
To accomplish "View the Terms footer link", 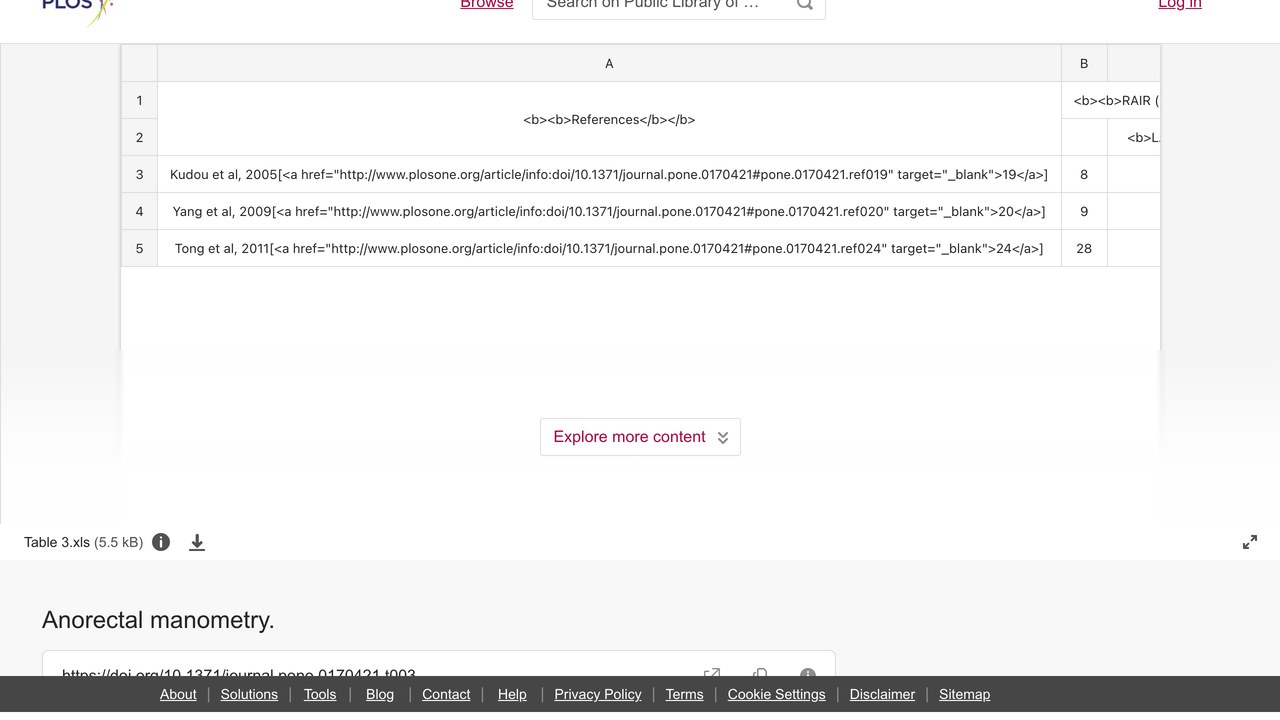I will [x=685, y=694].
